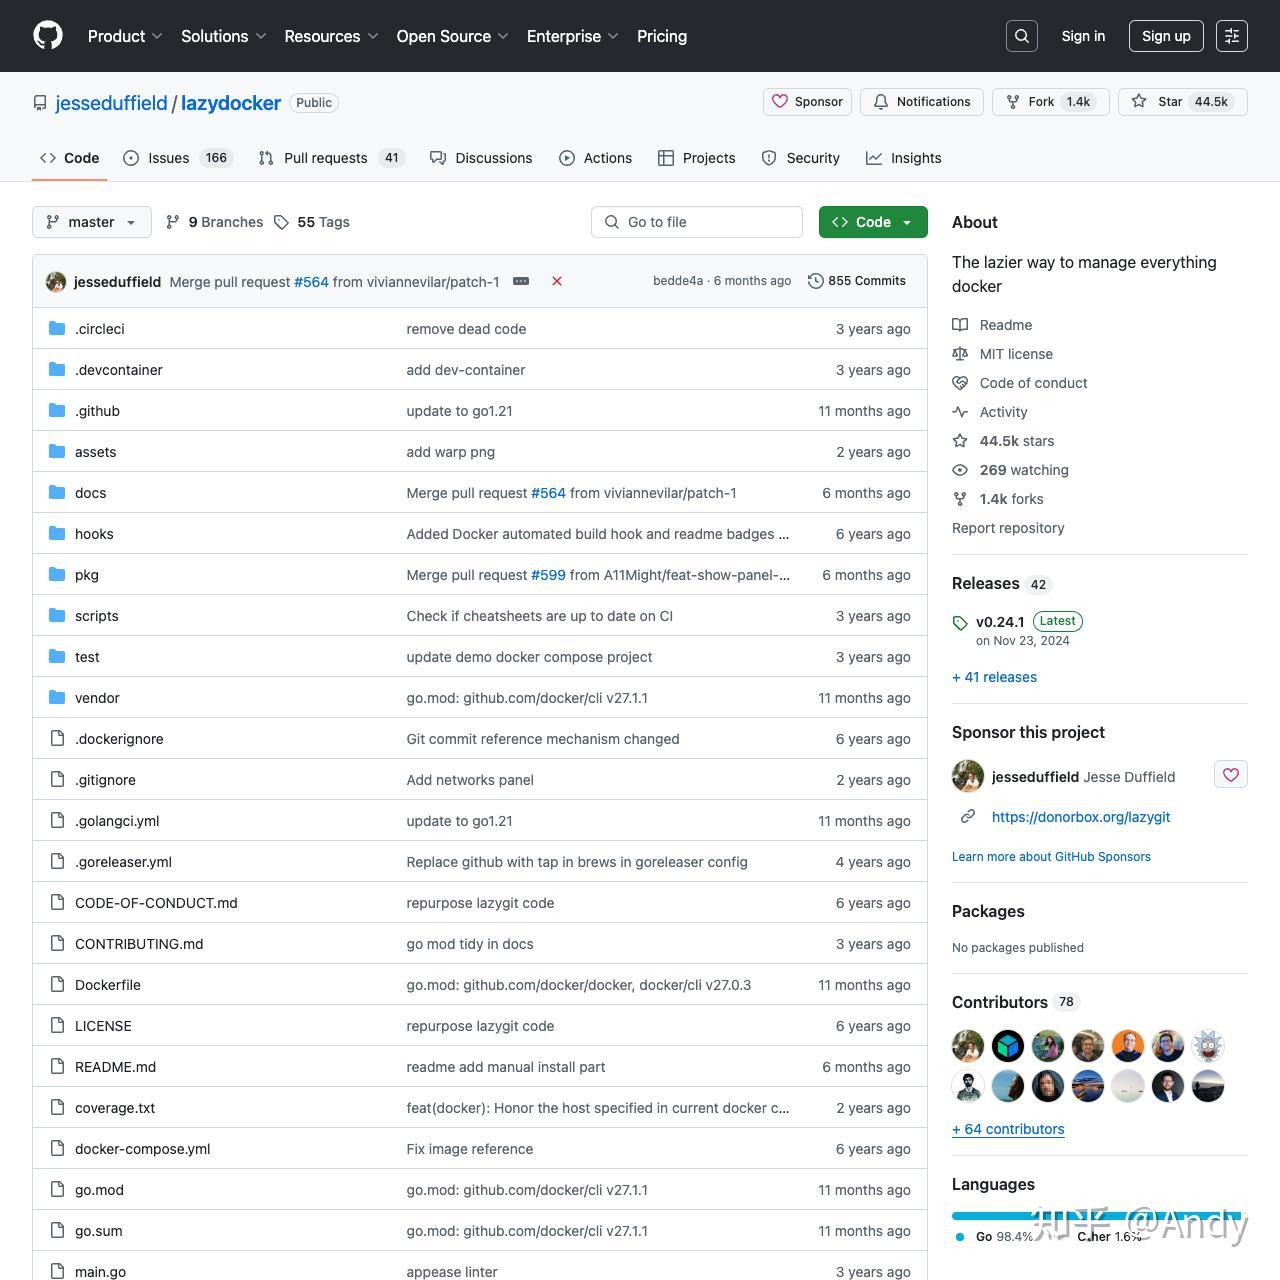1280x1280 pixels.
Task: Open GitHub home via the Octocat logo
Action: (47, 35)
